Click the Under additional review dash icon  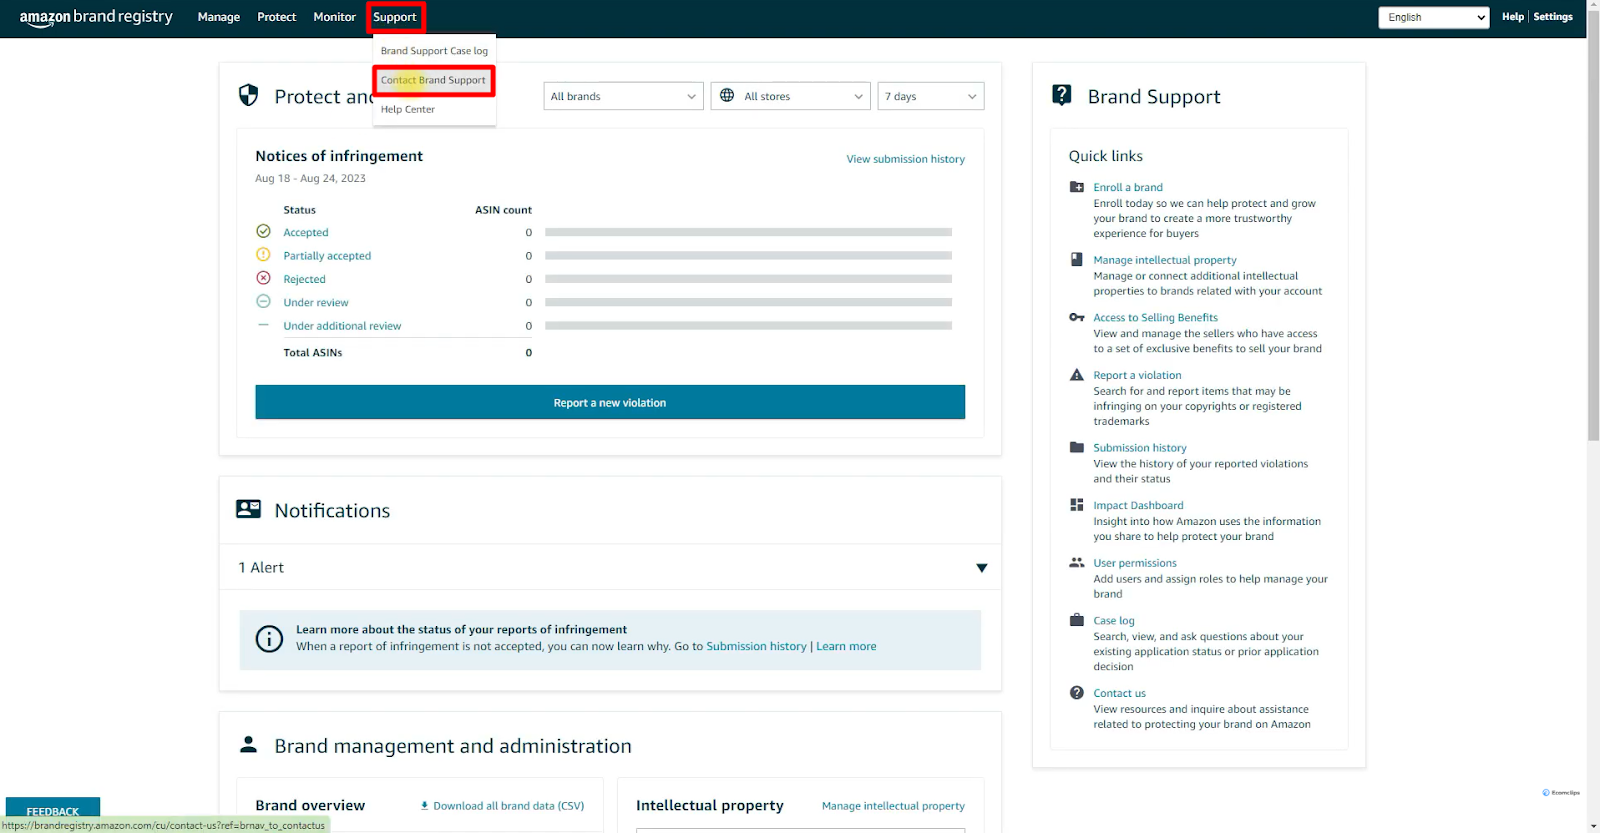pos(263,325)
